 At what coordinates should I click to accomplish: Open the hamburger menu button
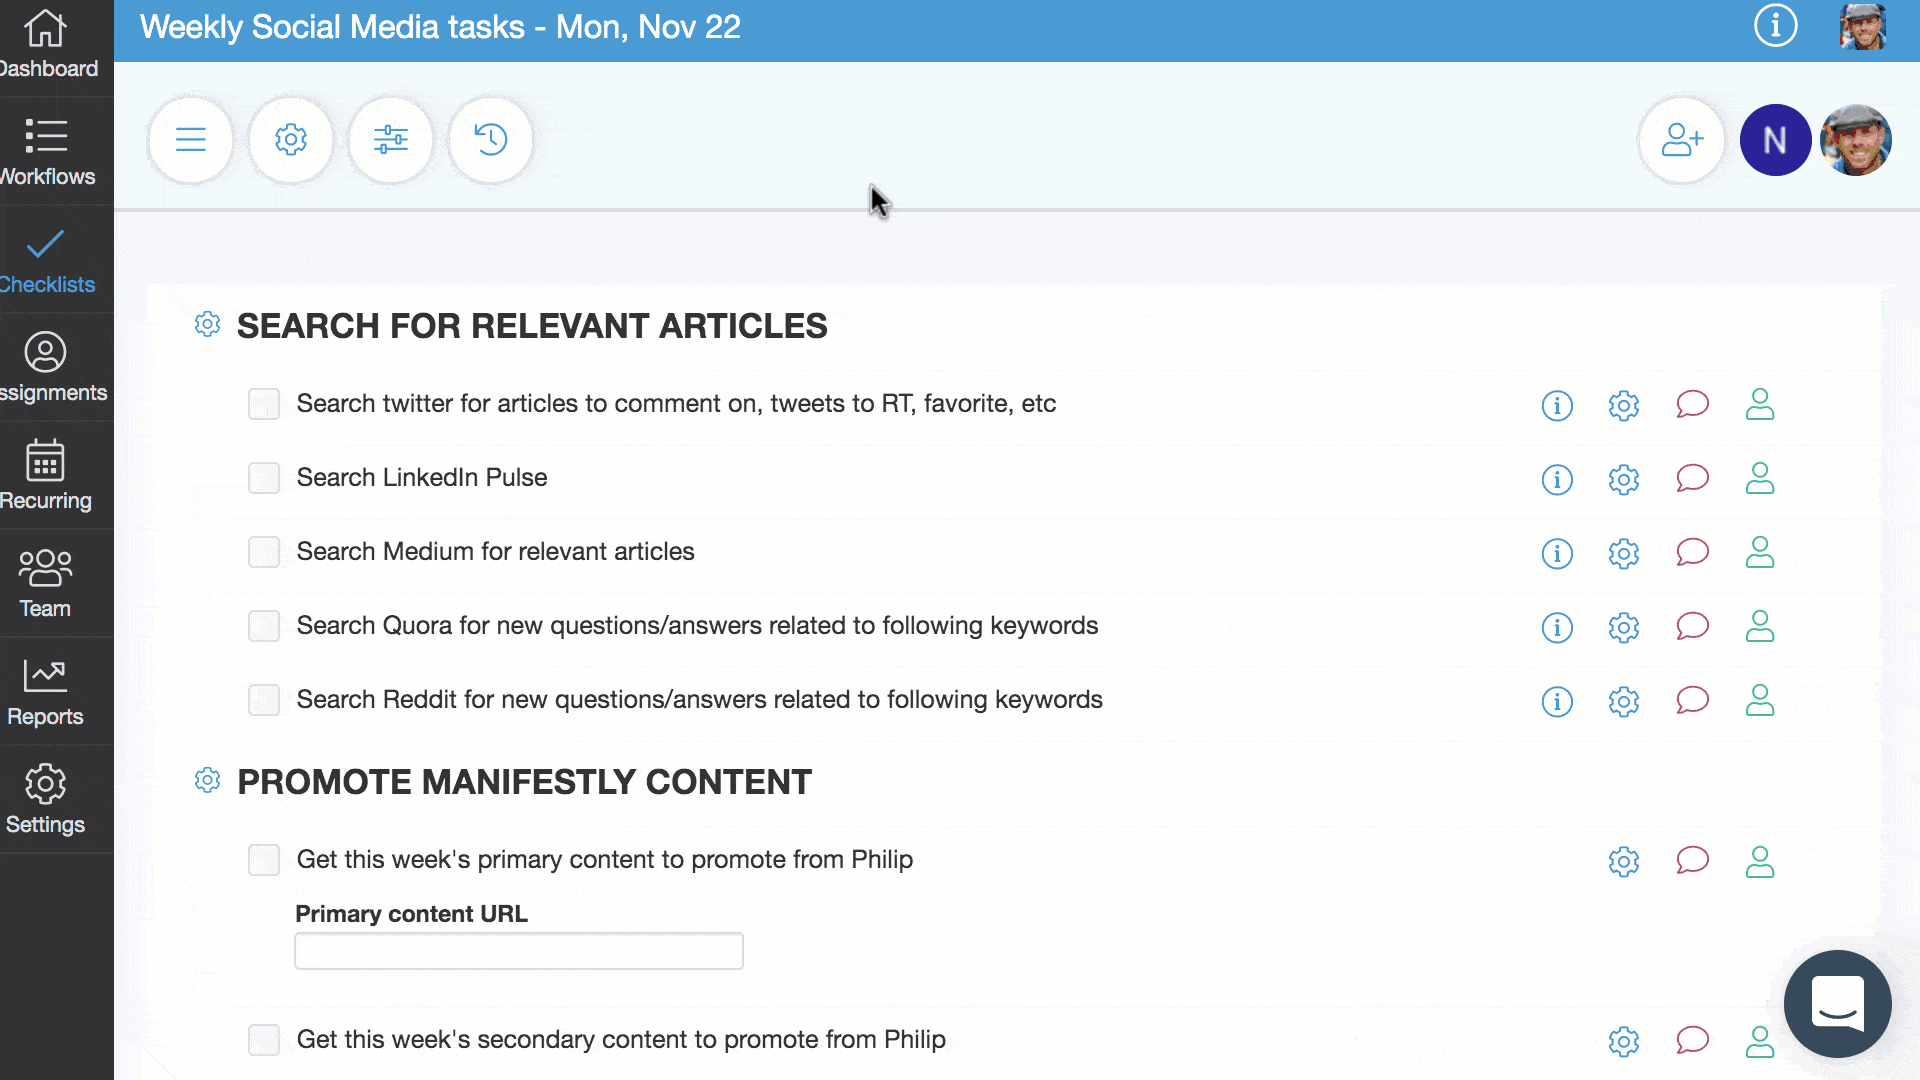tap(190, 139)
